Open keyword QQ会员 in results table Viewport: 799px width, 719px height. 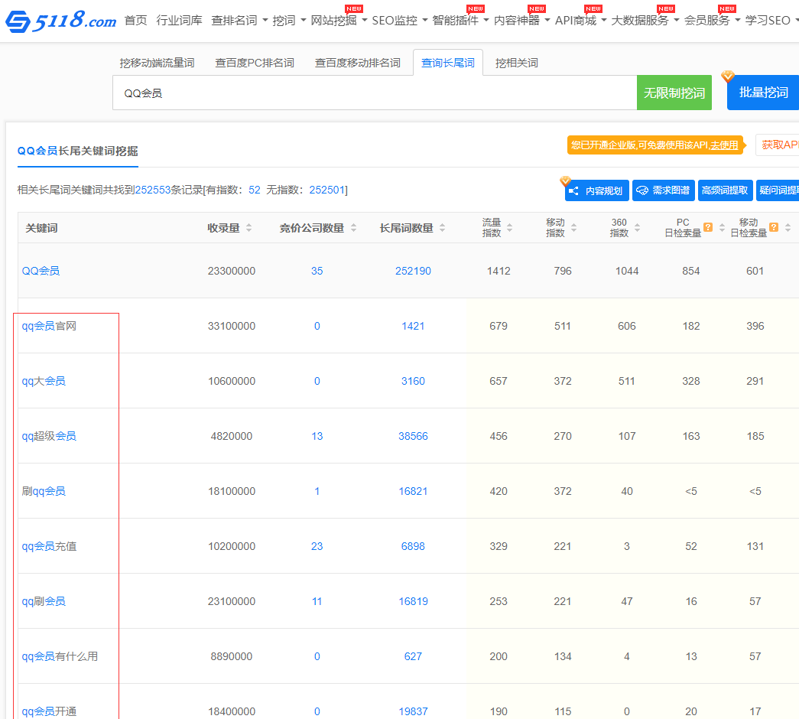(x=41, y=271)
